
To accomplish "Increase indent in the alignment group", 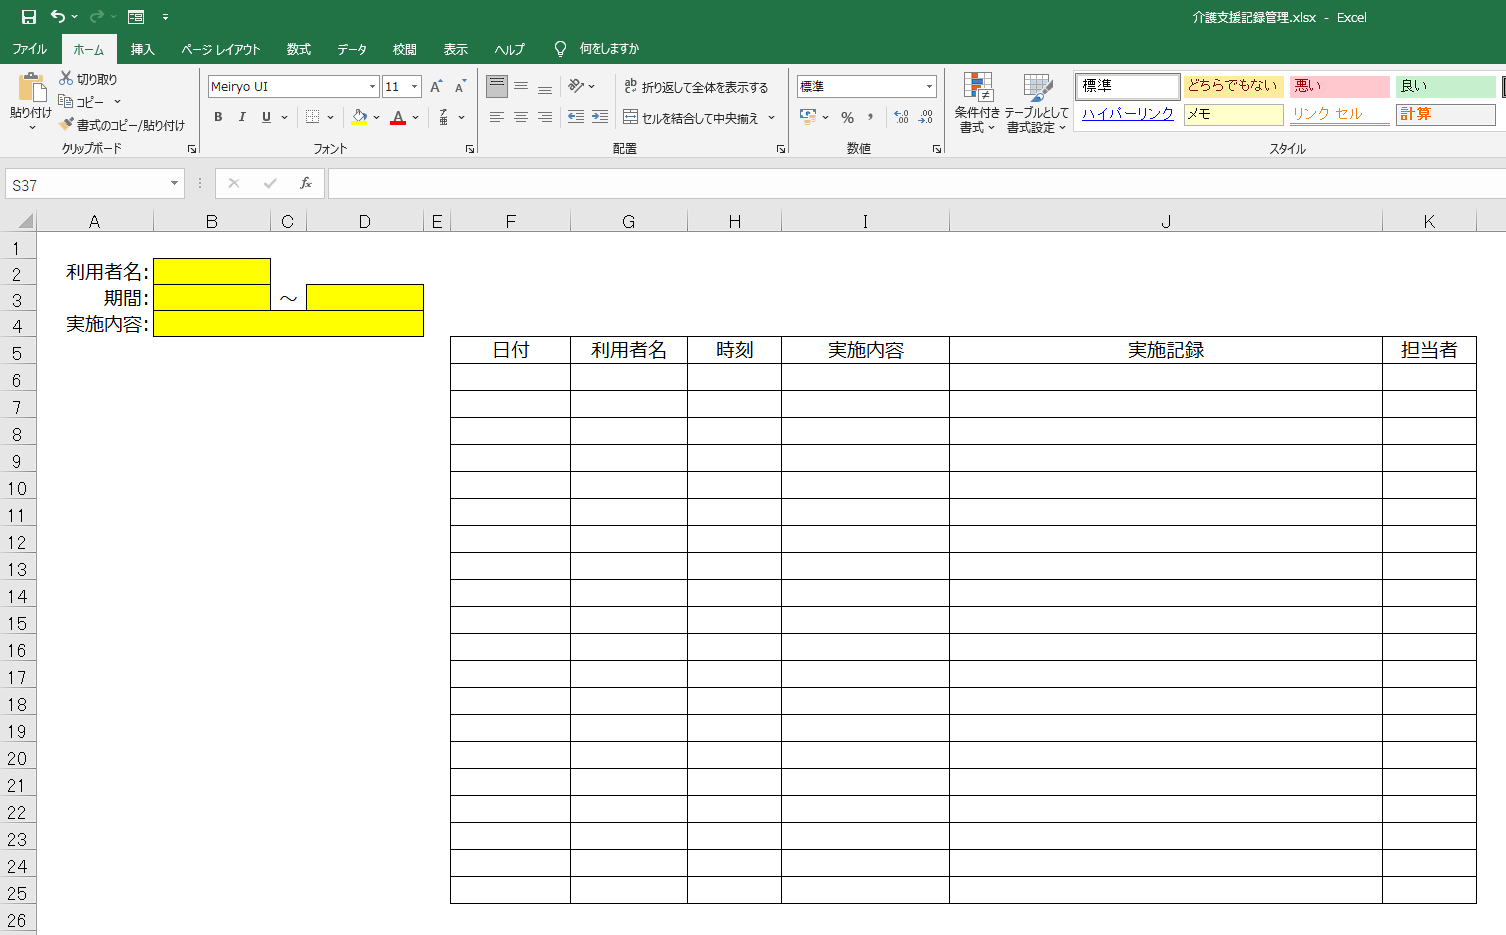I will [600, 117].
